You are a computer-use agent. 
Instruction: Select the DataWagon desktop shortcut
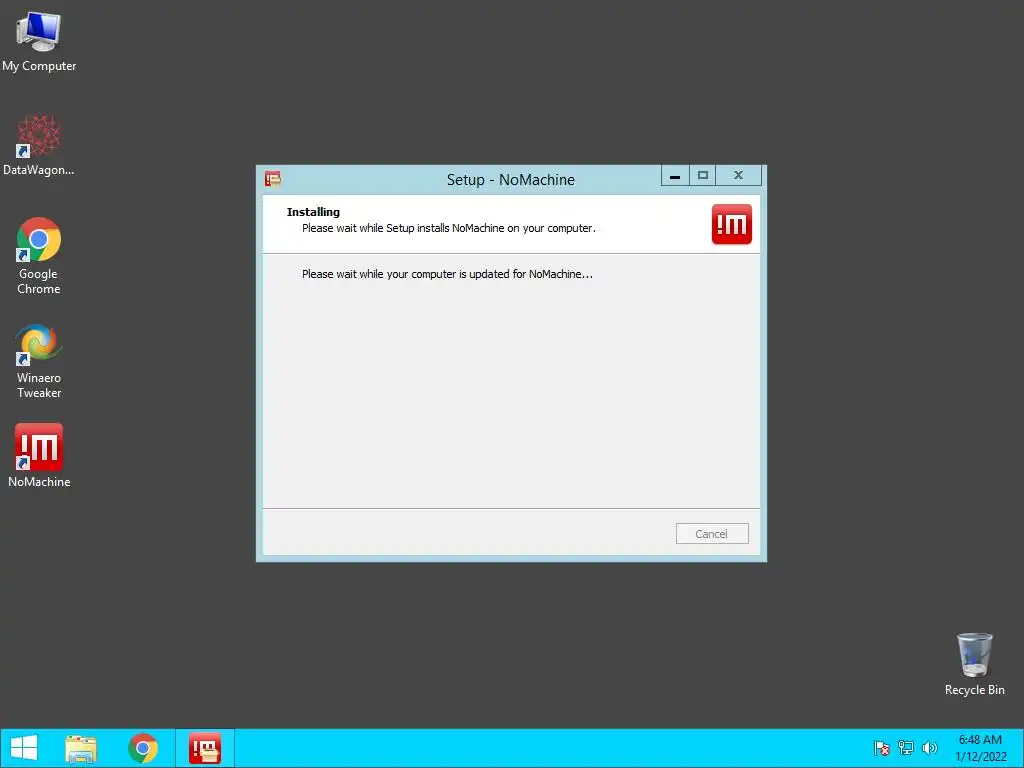tap(39, 145)
